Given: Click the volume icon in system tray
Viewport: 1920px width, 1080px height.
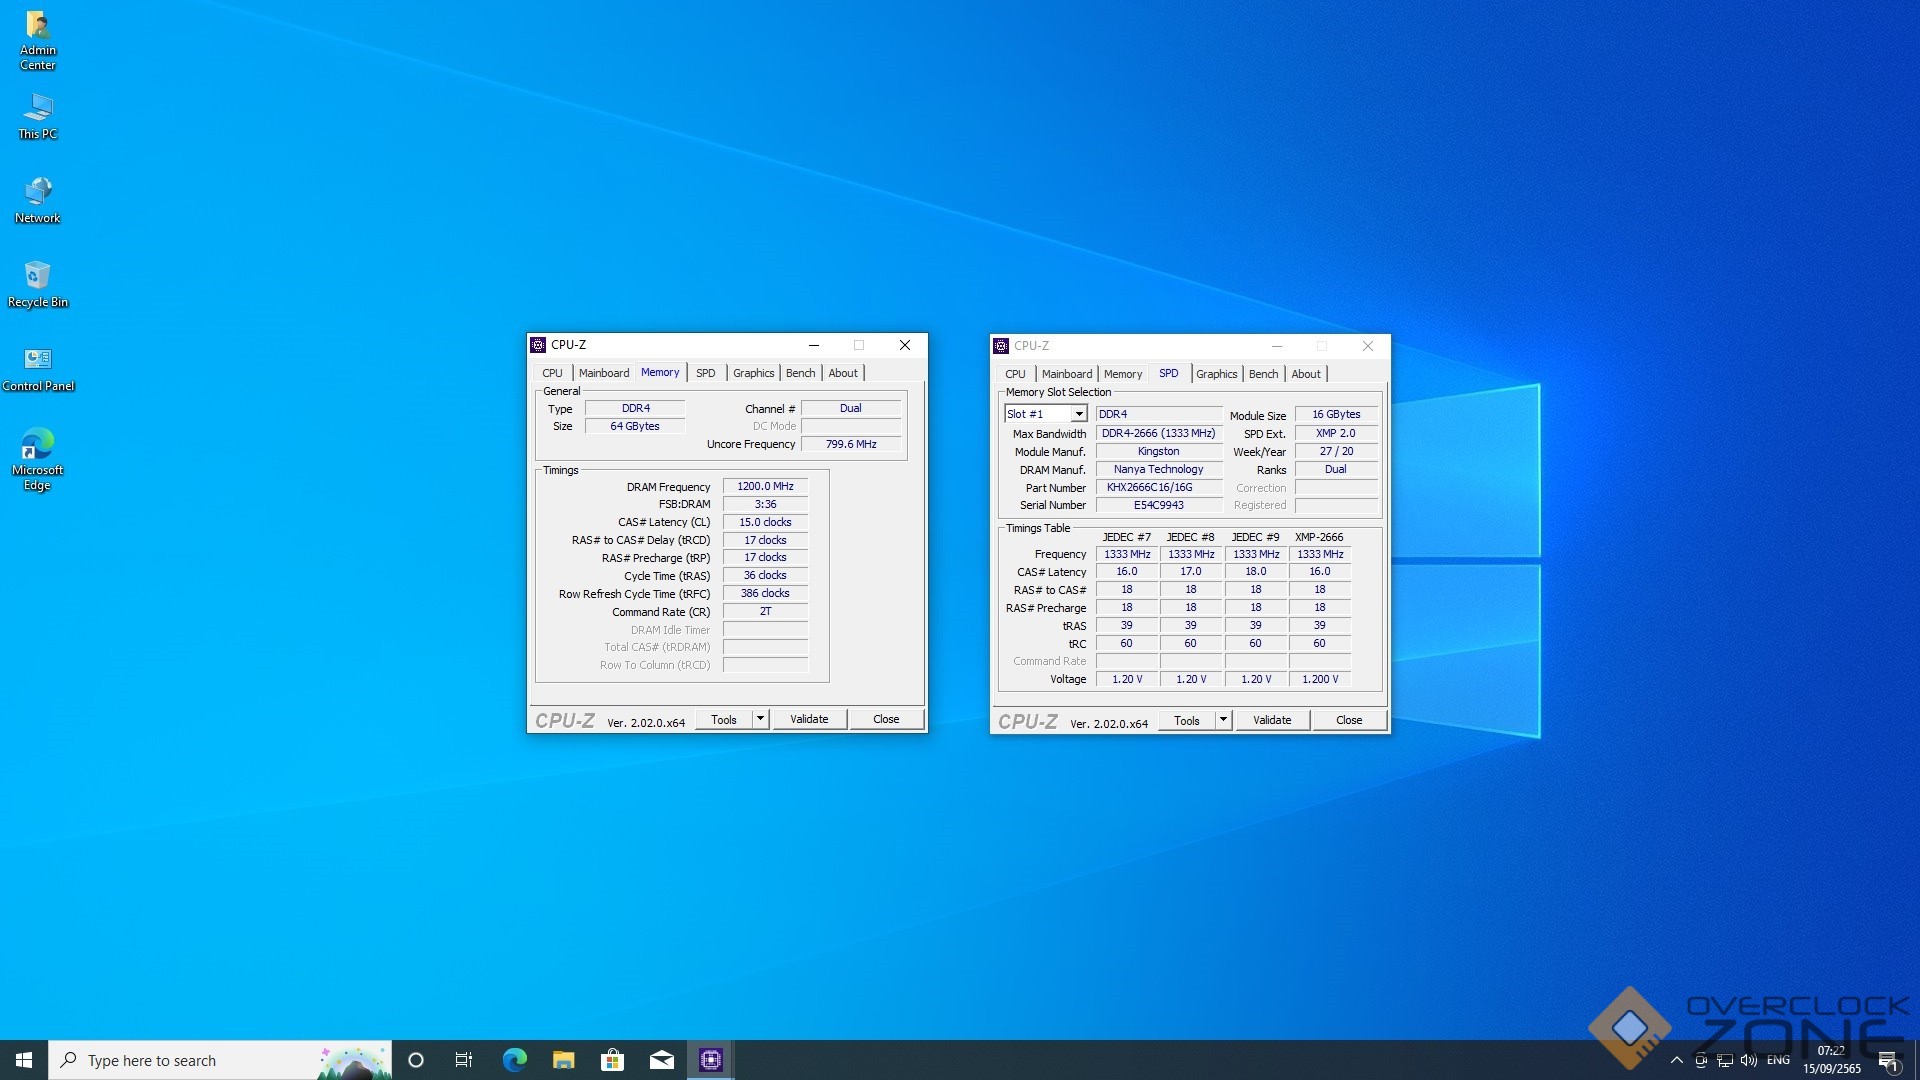Looking at the screenshot, I should click(x=1748, y=1060).
